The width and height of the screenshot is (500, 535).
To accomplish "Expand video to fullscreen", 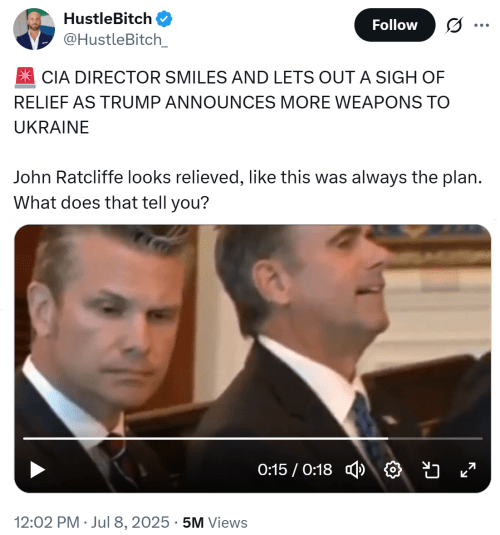I will [468, 470].
